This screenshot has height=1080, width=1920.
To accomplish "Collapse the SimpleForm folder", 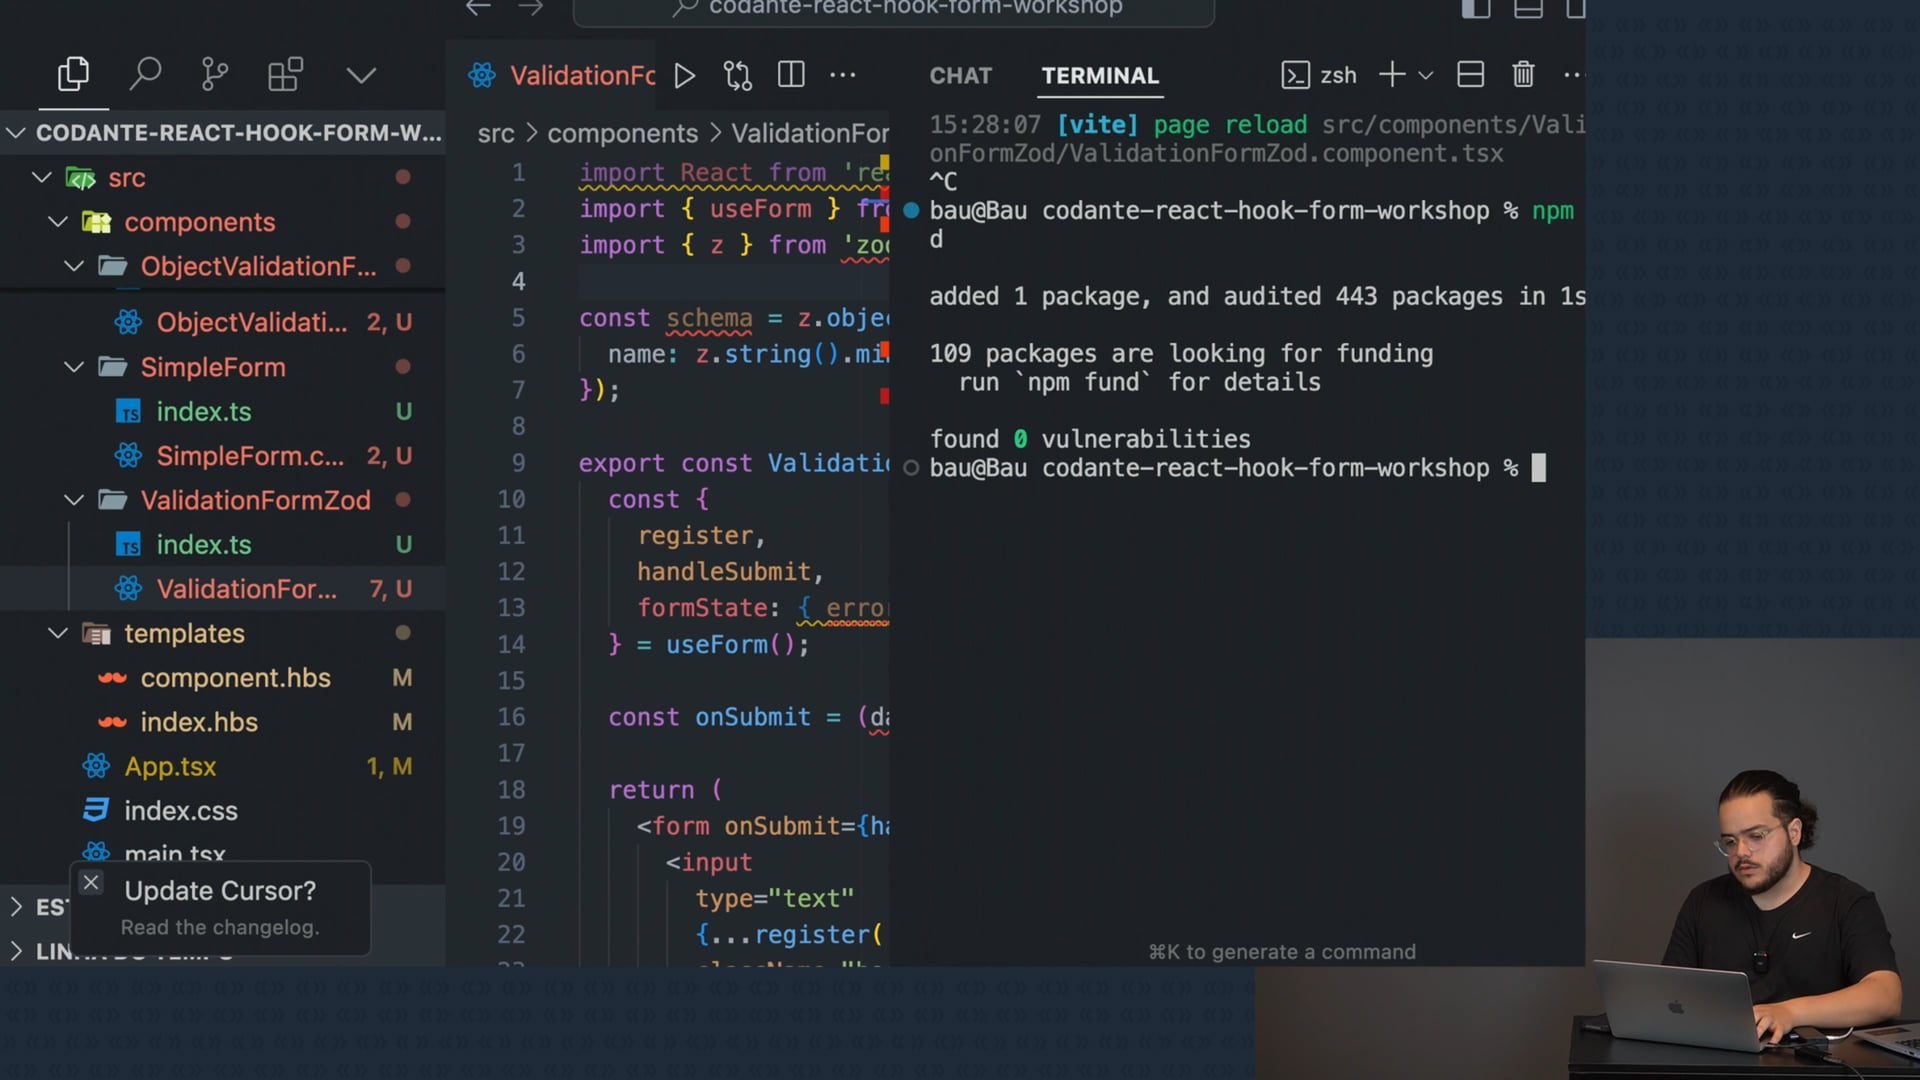I will (74, 367).
